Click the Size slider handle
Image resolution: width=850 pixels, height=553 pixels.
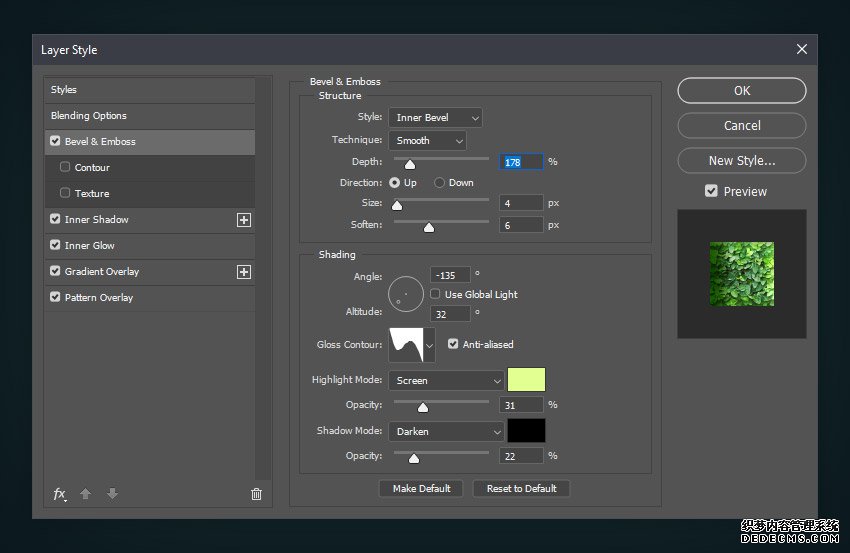pyautogui.click(x=397, y=205)
